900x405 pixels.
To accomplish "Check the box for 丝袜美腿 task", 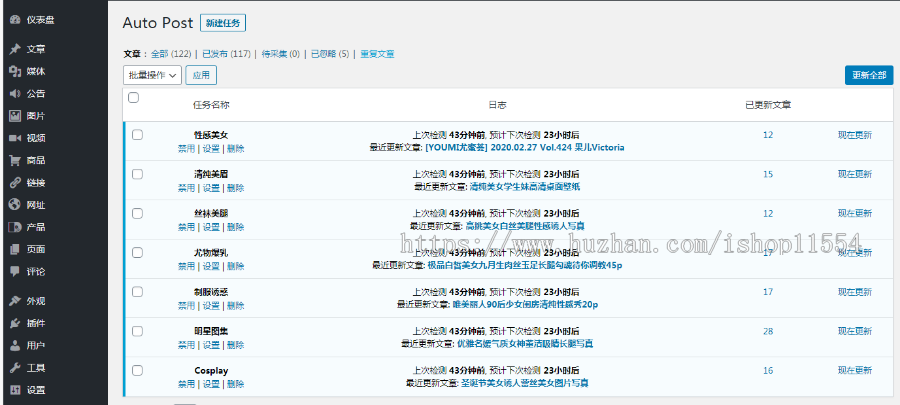I will point(137,213).
